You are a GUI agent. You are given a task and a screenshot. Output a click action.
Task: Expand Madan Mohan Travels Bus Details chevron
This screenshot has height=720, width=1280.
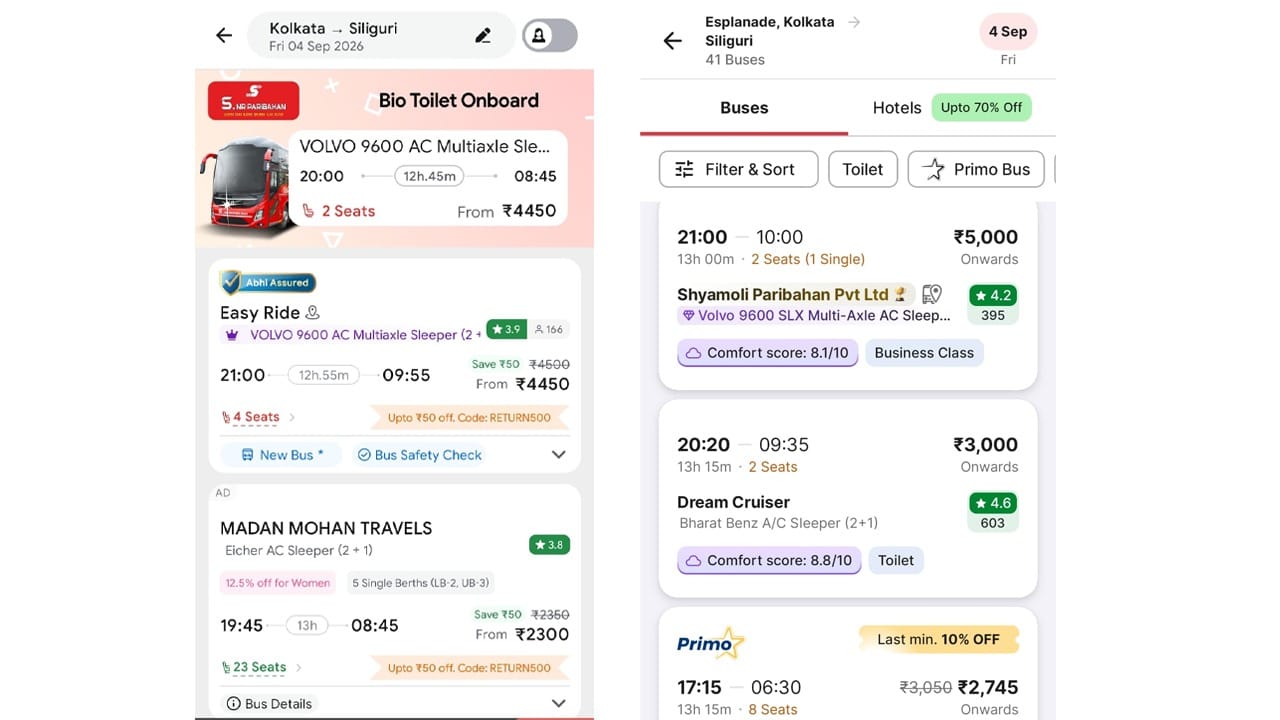(559, 704)
